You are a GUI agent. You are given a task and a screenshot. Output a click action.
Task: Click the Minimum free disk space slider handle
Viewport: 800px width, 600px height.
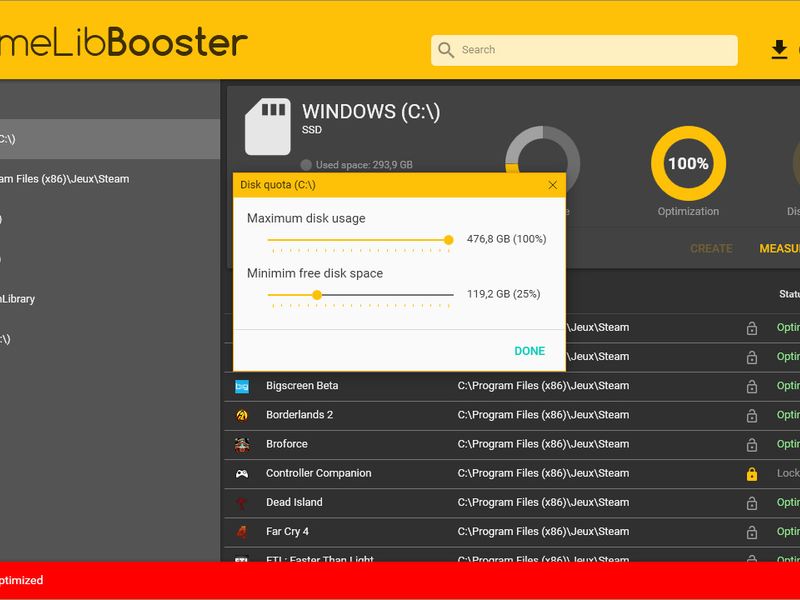click(x=317, y=295)
